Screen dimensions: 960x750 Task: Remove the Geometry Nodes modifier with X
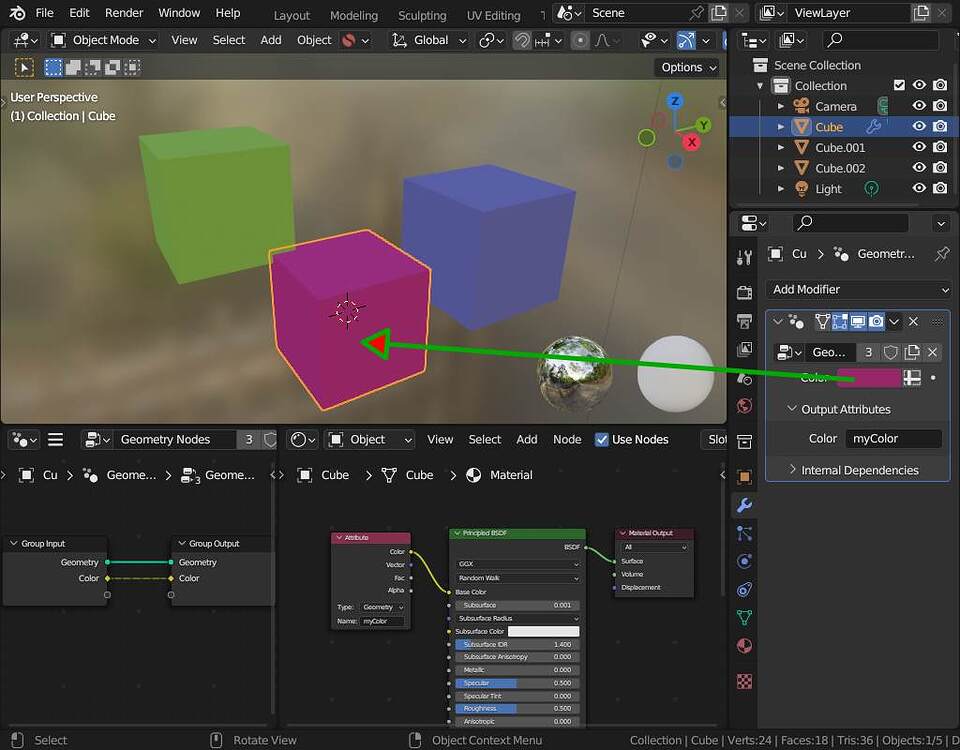[x=913, y=321]
